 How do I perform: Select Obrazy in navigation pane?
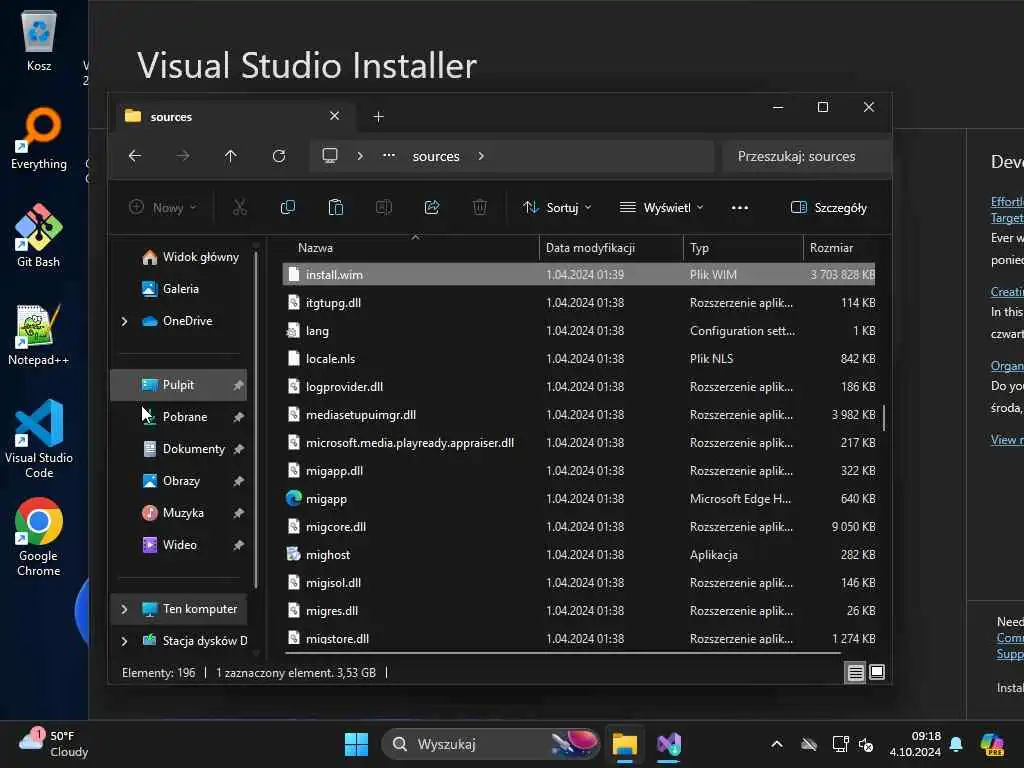(179, 481)
